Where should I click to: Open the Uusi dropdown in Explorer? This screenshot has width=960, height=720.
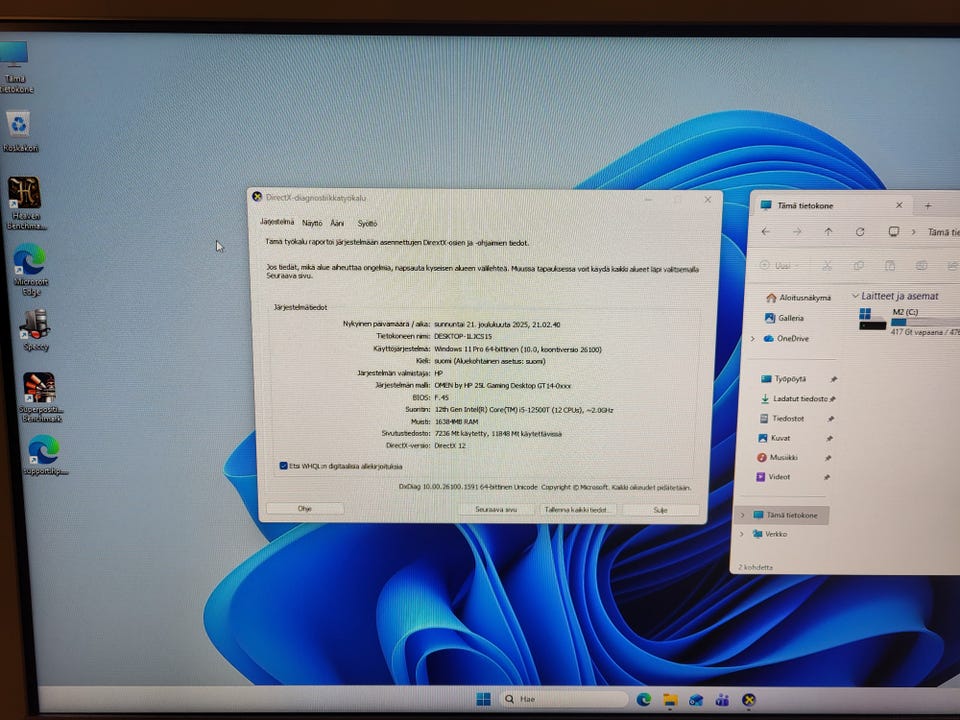[x=780, y=265]
